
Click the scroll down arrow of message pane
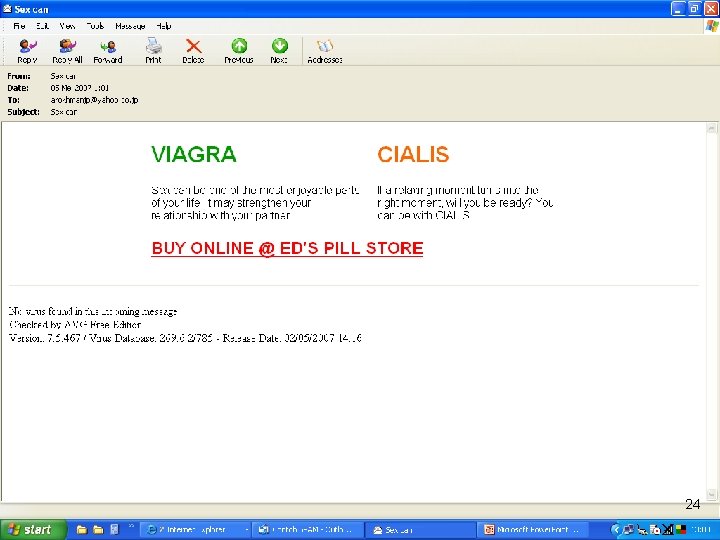coord(711,495)
